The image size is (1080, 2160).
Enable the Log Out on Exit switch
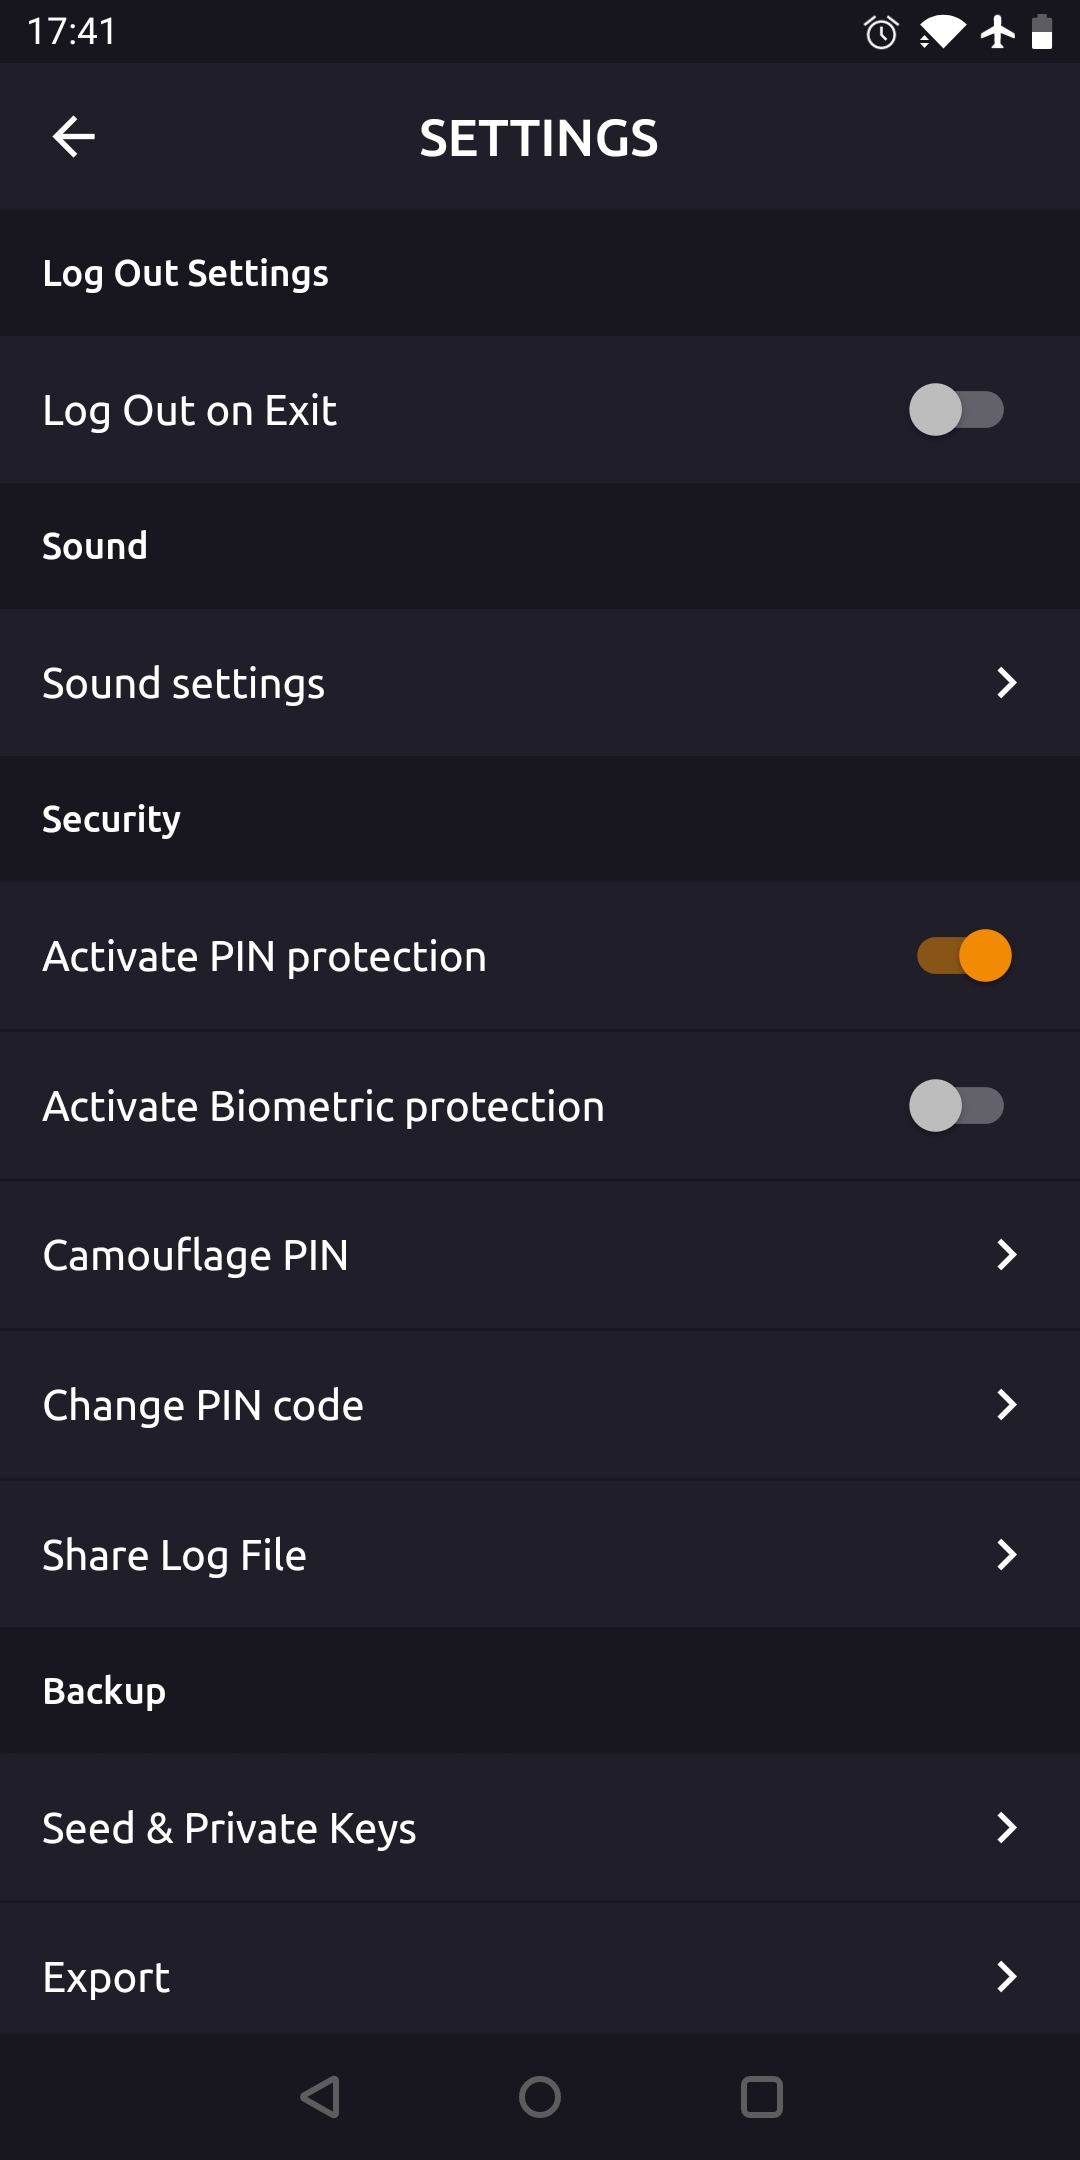(x=956, y=410)
